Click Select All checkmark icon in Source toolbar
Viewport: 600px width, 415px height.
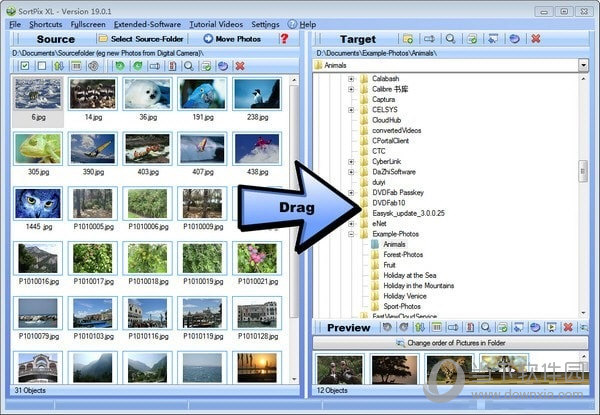click(25, 66)
